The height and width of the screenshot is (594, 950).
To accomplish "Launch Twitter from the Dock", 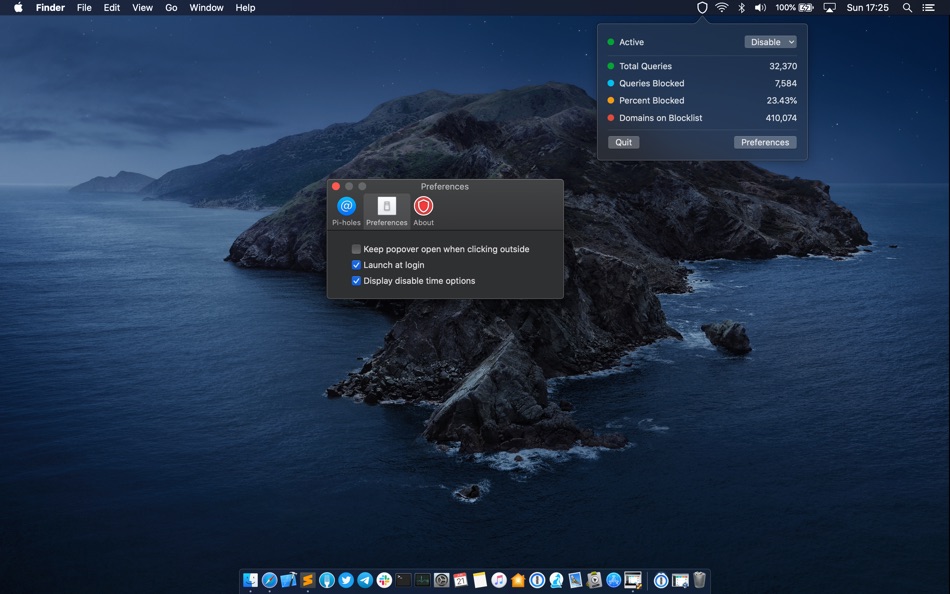I will pos(346,580).
